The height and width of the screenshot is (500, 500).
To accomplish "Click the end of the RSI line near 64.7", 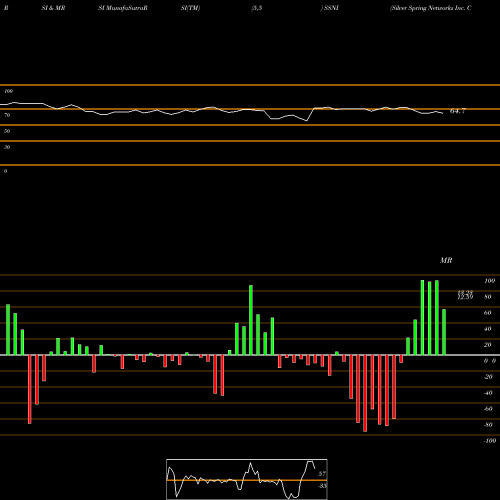I will 443,114.
